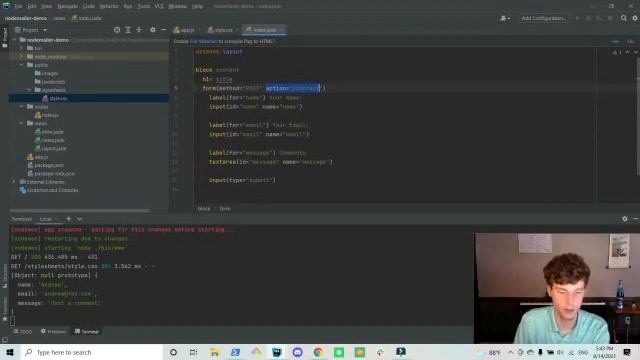Open Slack from the taskbar

[380, 352]
